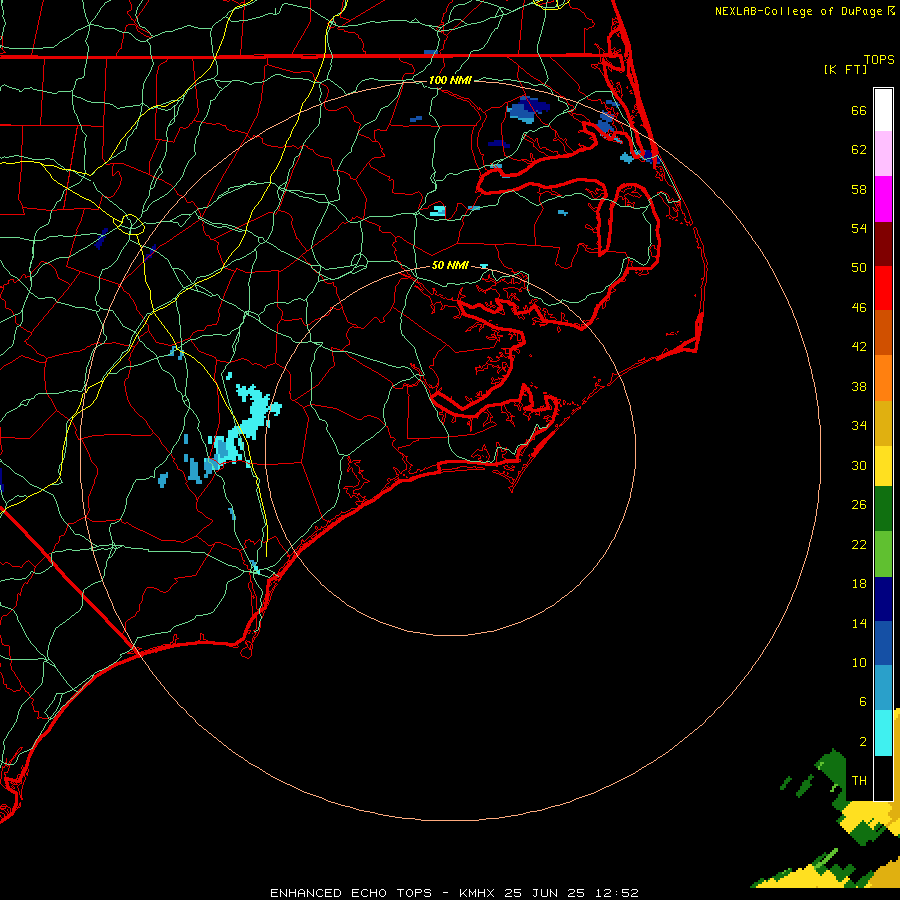Select the 18 legend value
Image resolution: width=900 pixels, height=900 pixels.
click(x=859, y=584)
